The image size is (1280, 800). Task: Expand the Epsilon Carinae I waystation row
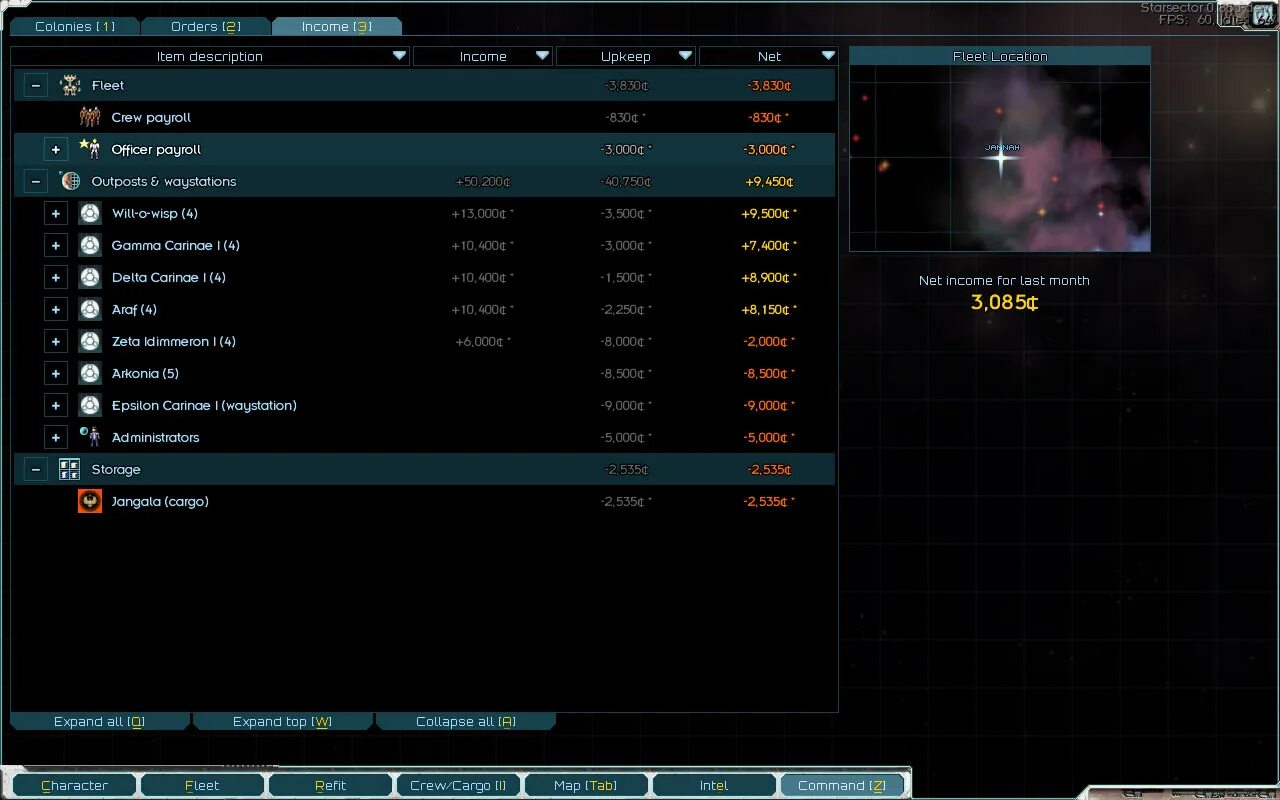[56, 405]
